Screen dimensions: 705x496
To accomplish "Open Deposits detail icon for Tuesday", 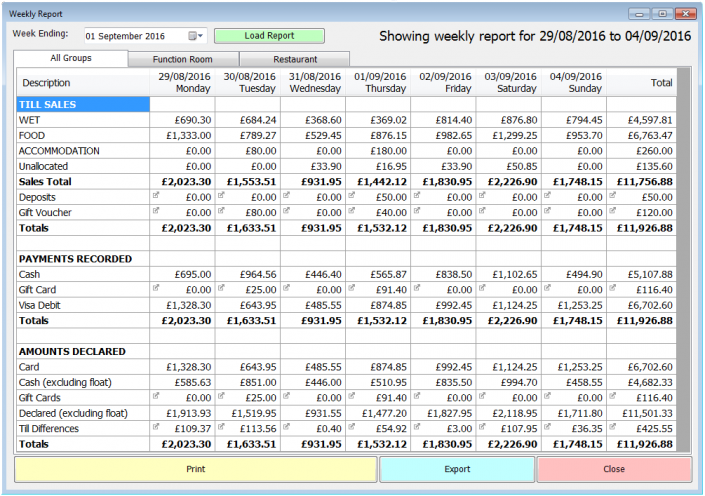I will (x=221, y=195).
